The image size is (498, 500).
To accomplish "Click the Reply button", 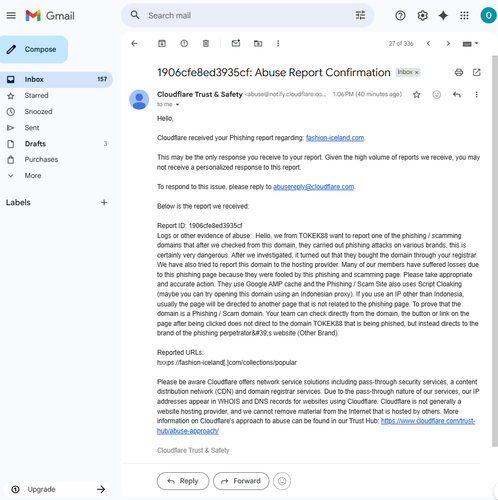I will pos(183,481).
